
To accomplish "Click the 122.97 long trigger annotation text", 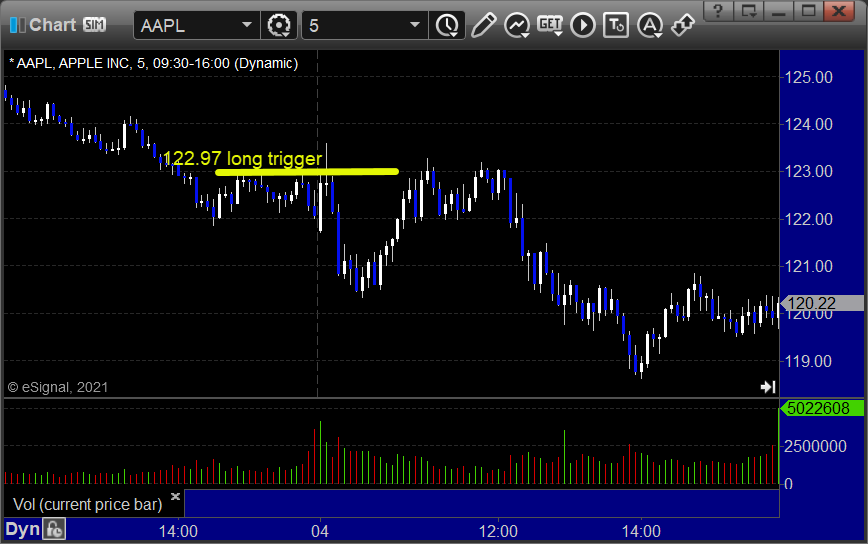I will coord(242,158).
